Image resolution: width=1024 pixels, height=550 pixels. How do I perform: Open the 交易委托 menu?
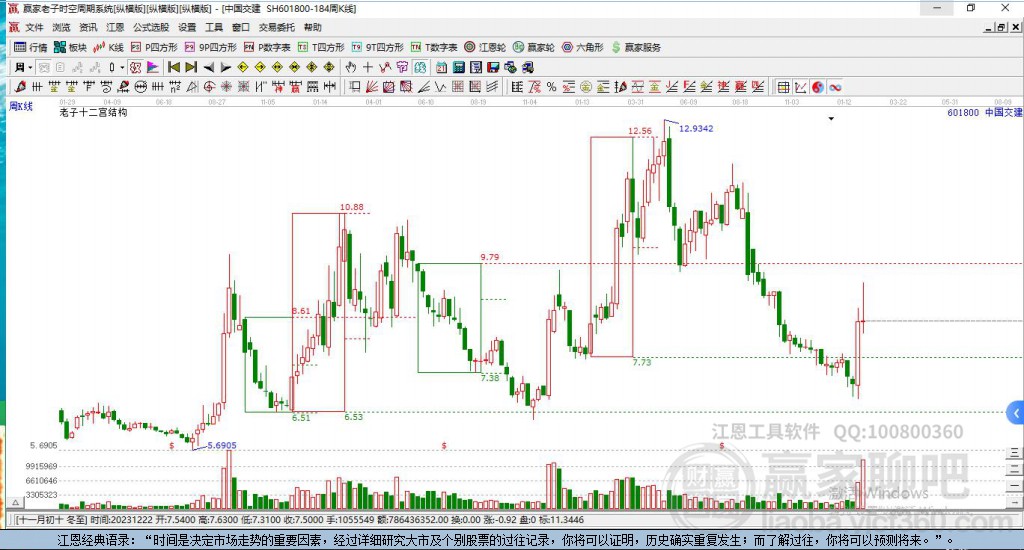click(x=276, y=27)
